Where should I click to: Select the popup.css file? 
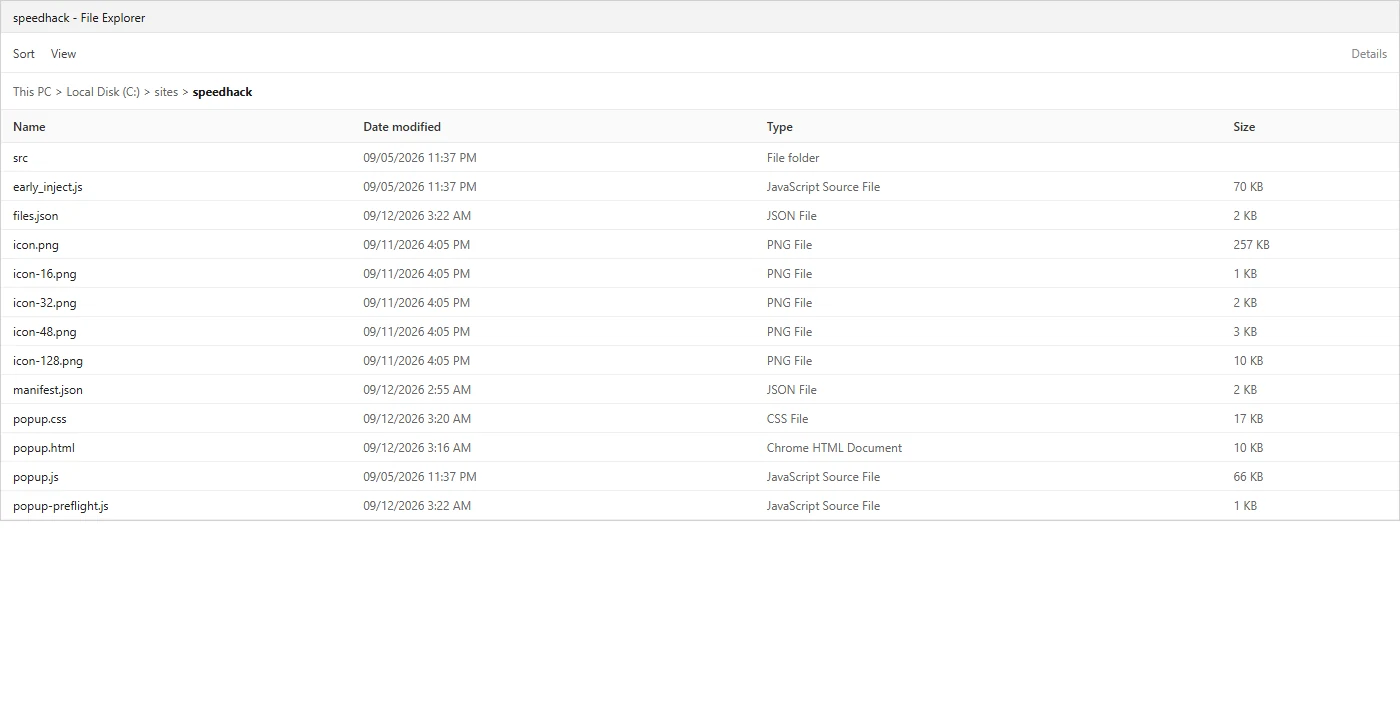700,419
